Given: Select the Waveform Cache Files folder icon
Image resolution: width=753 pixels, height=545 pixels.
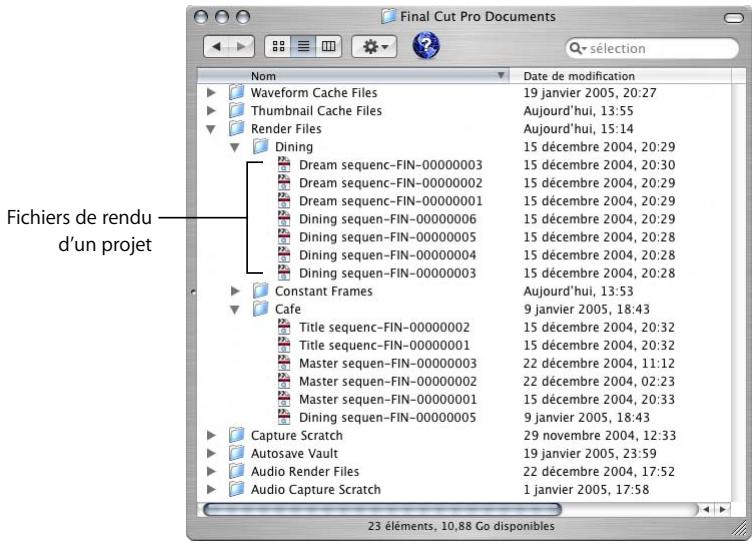Looking at the screenshot, I should point(236,92).
